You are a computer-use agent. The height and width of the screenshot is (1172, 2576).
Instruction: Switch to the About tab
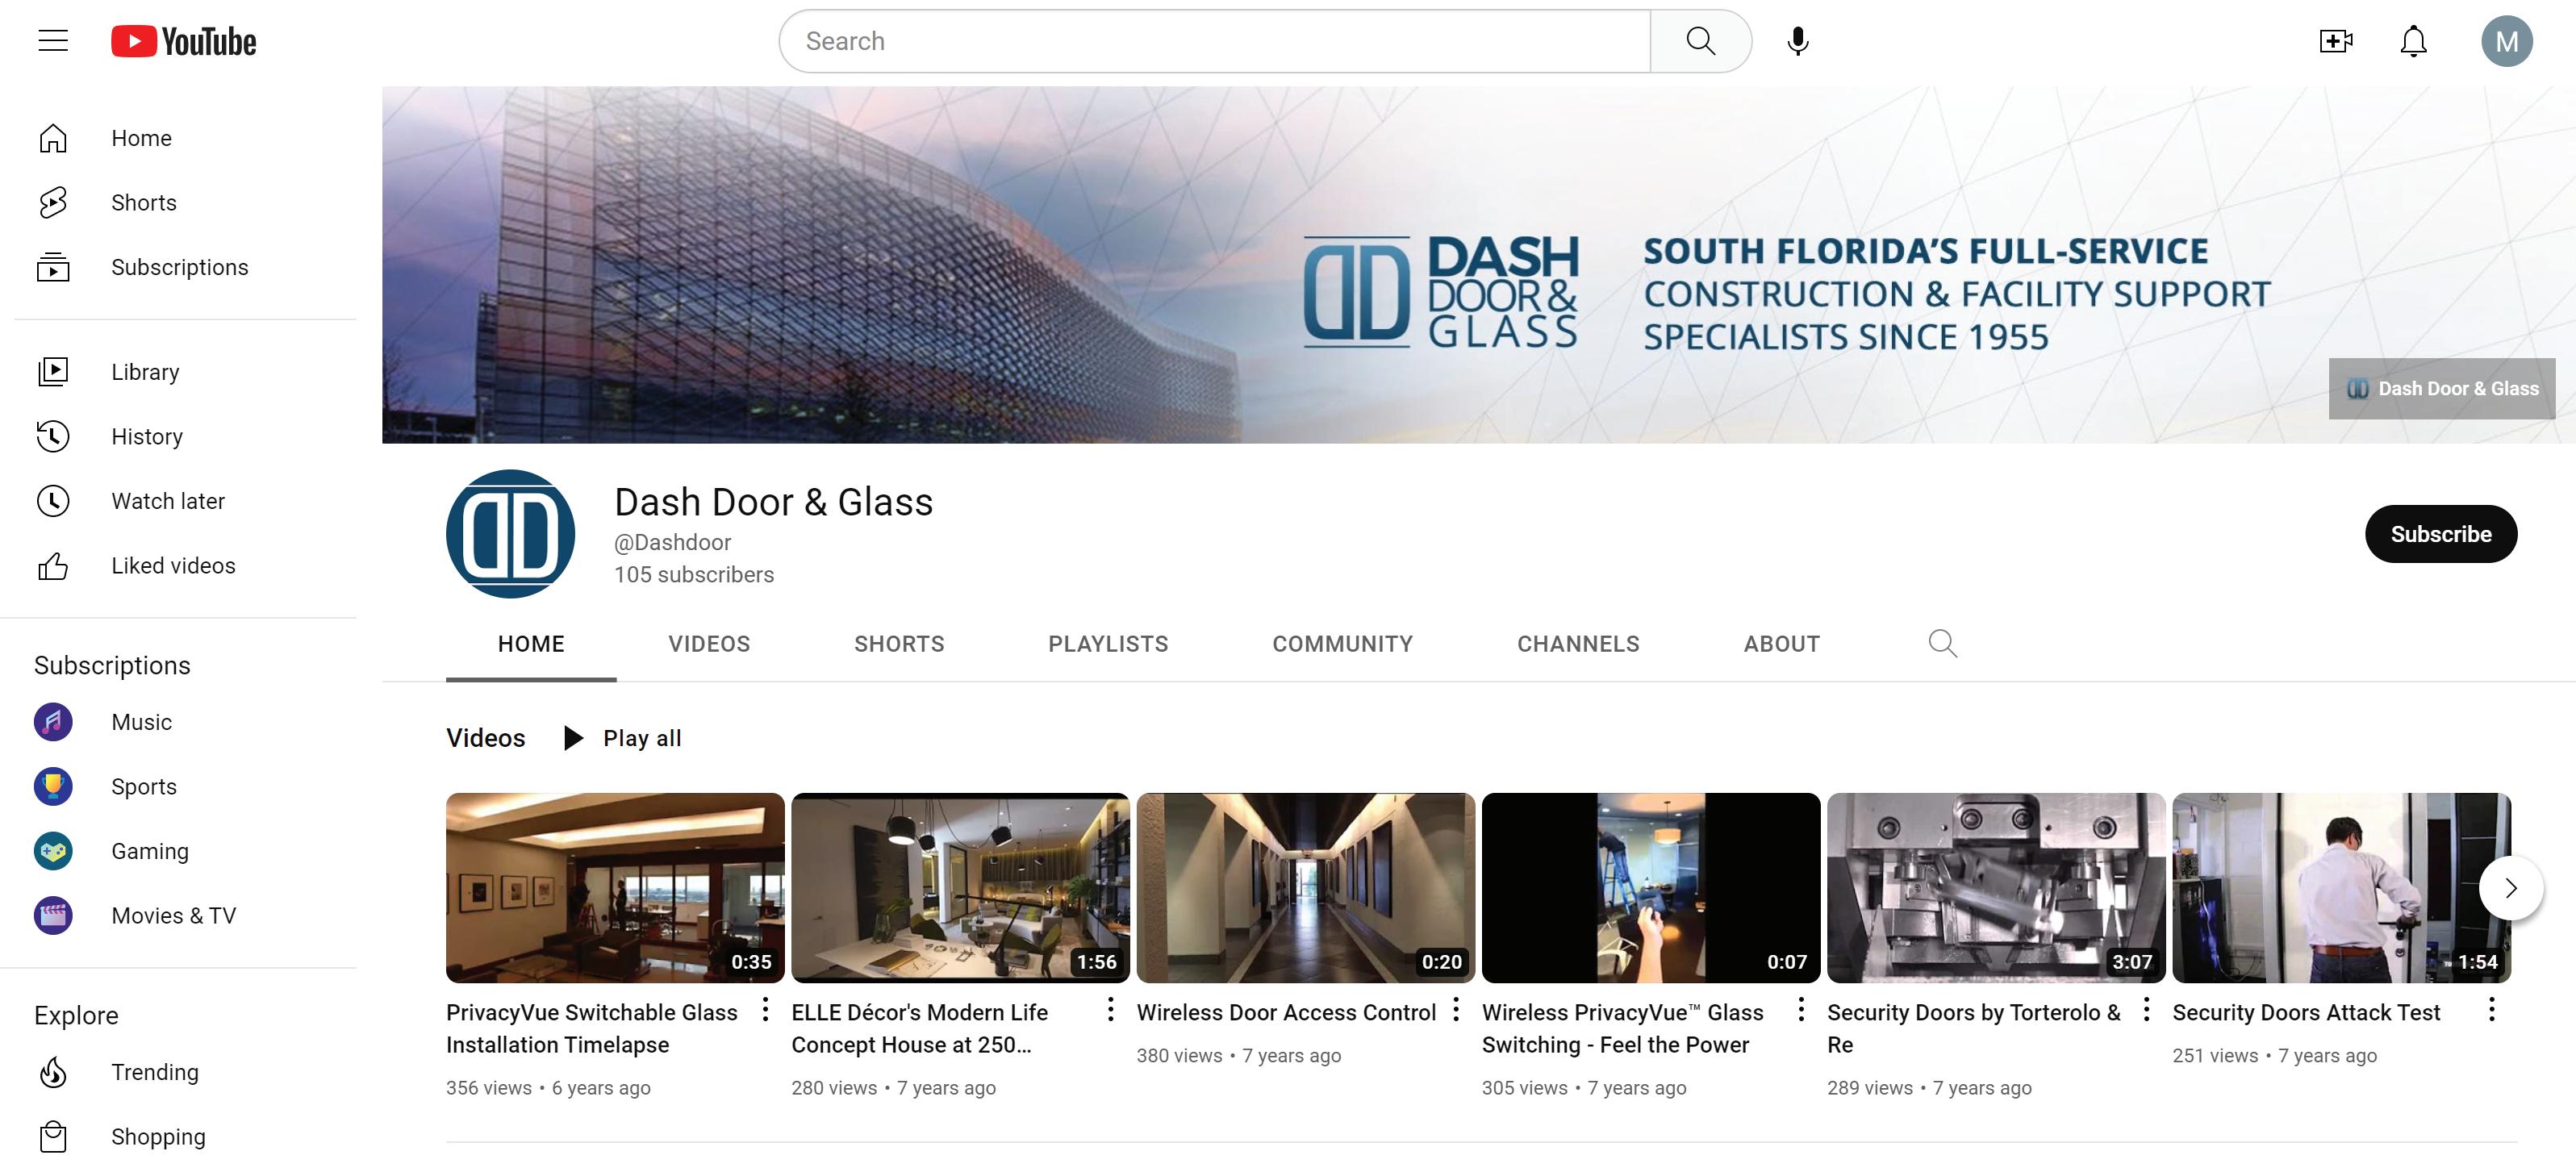pyautogui.click(x=1781, y=644)
